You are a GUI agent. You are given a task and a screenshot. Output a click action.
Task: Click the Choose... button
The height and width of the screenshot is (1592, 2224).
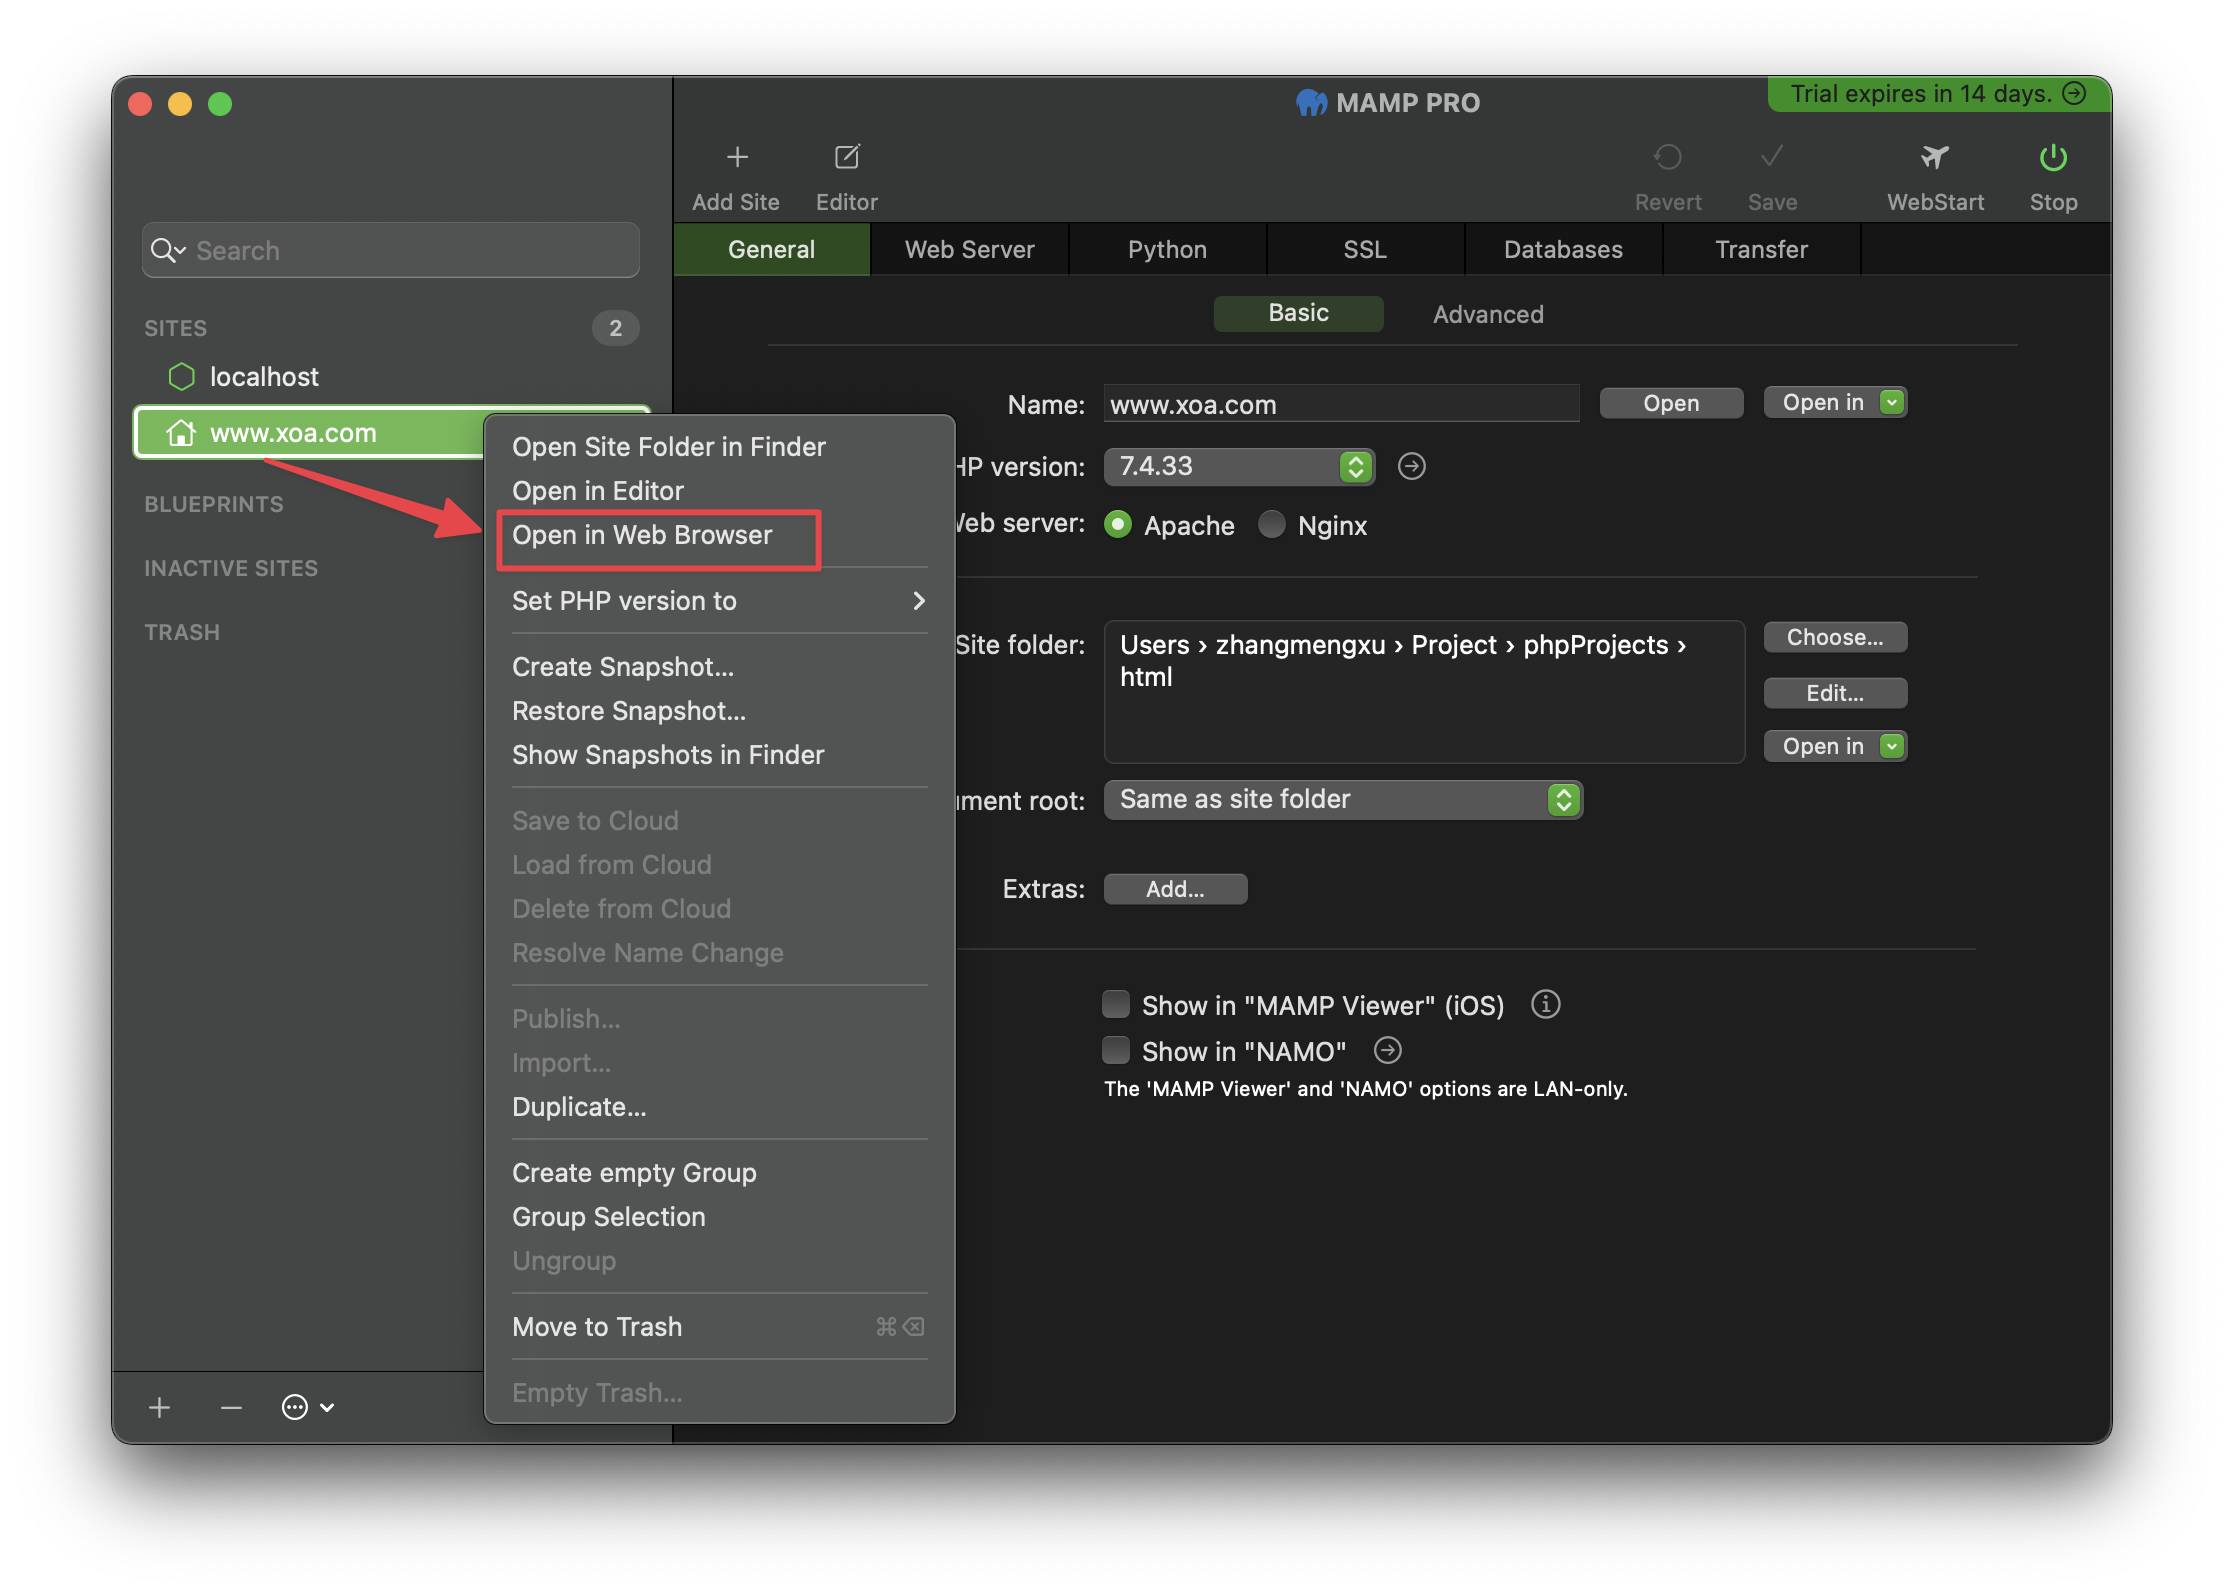[x=1835, y=637]
